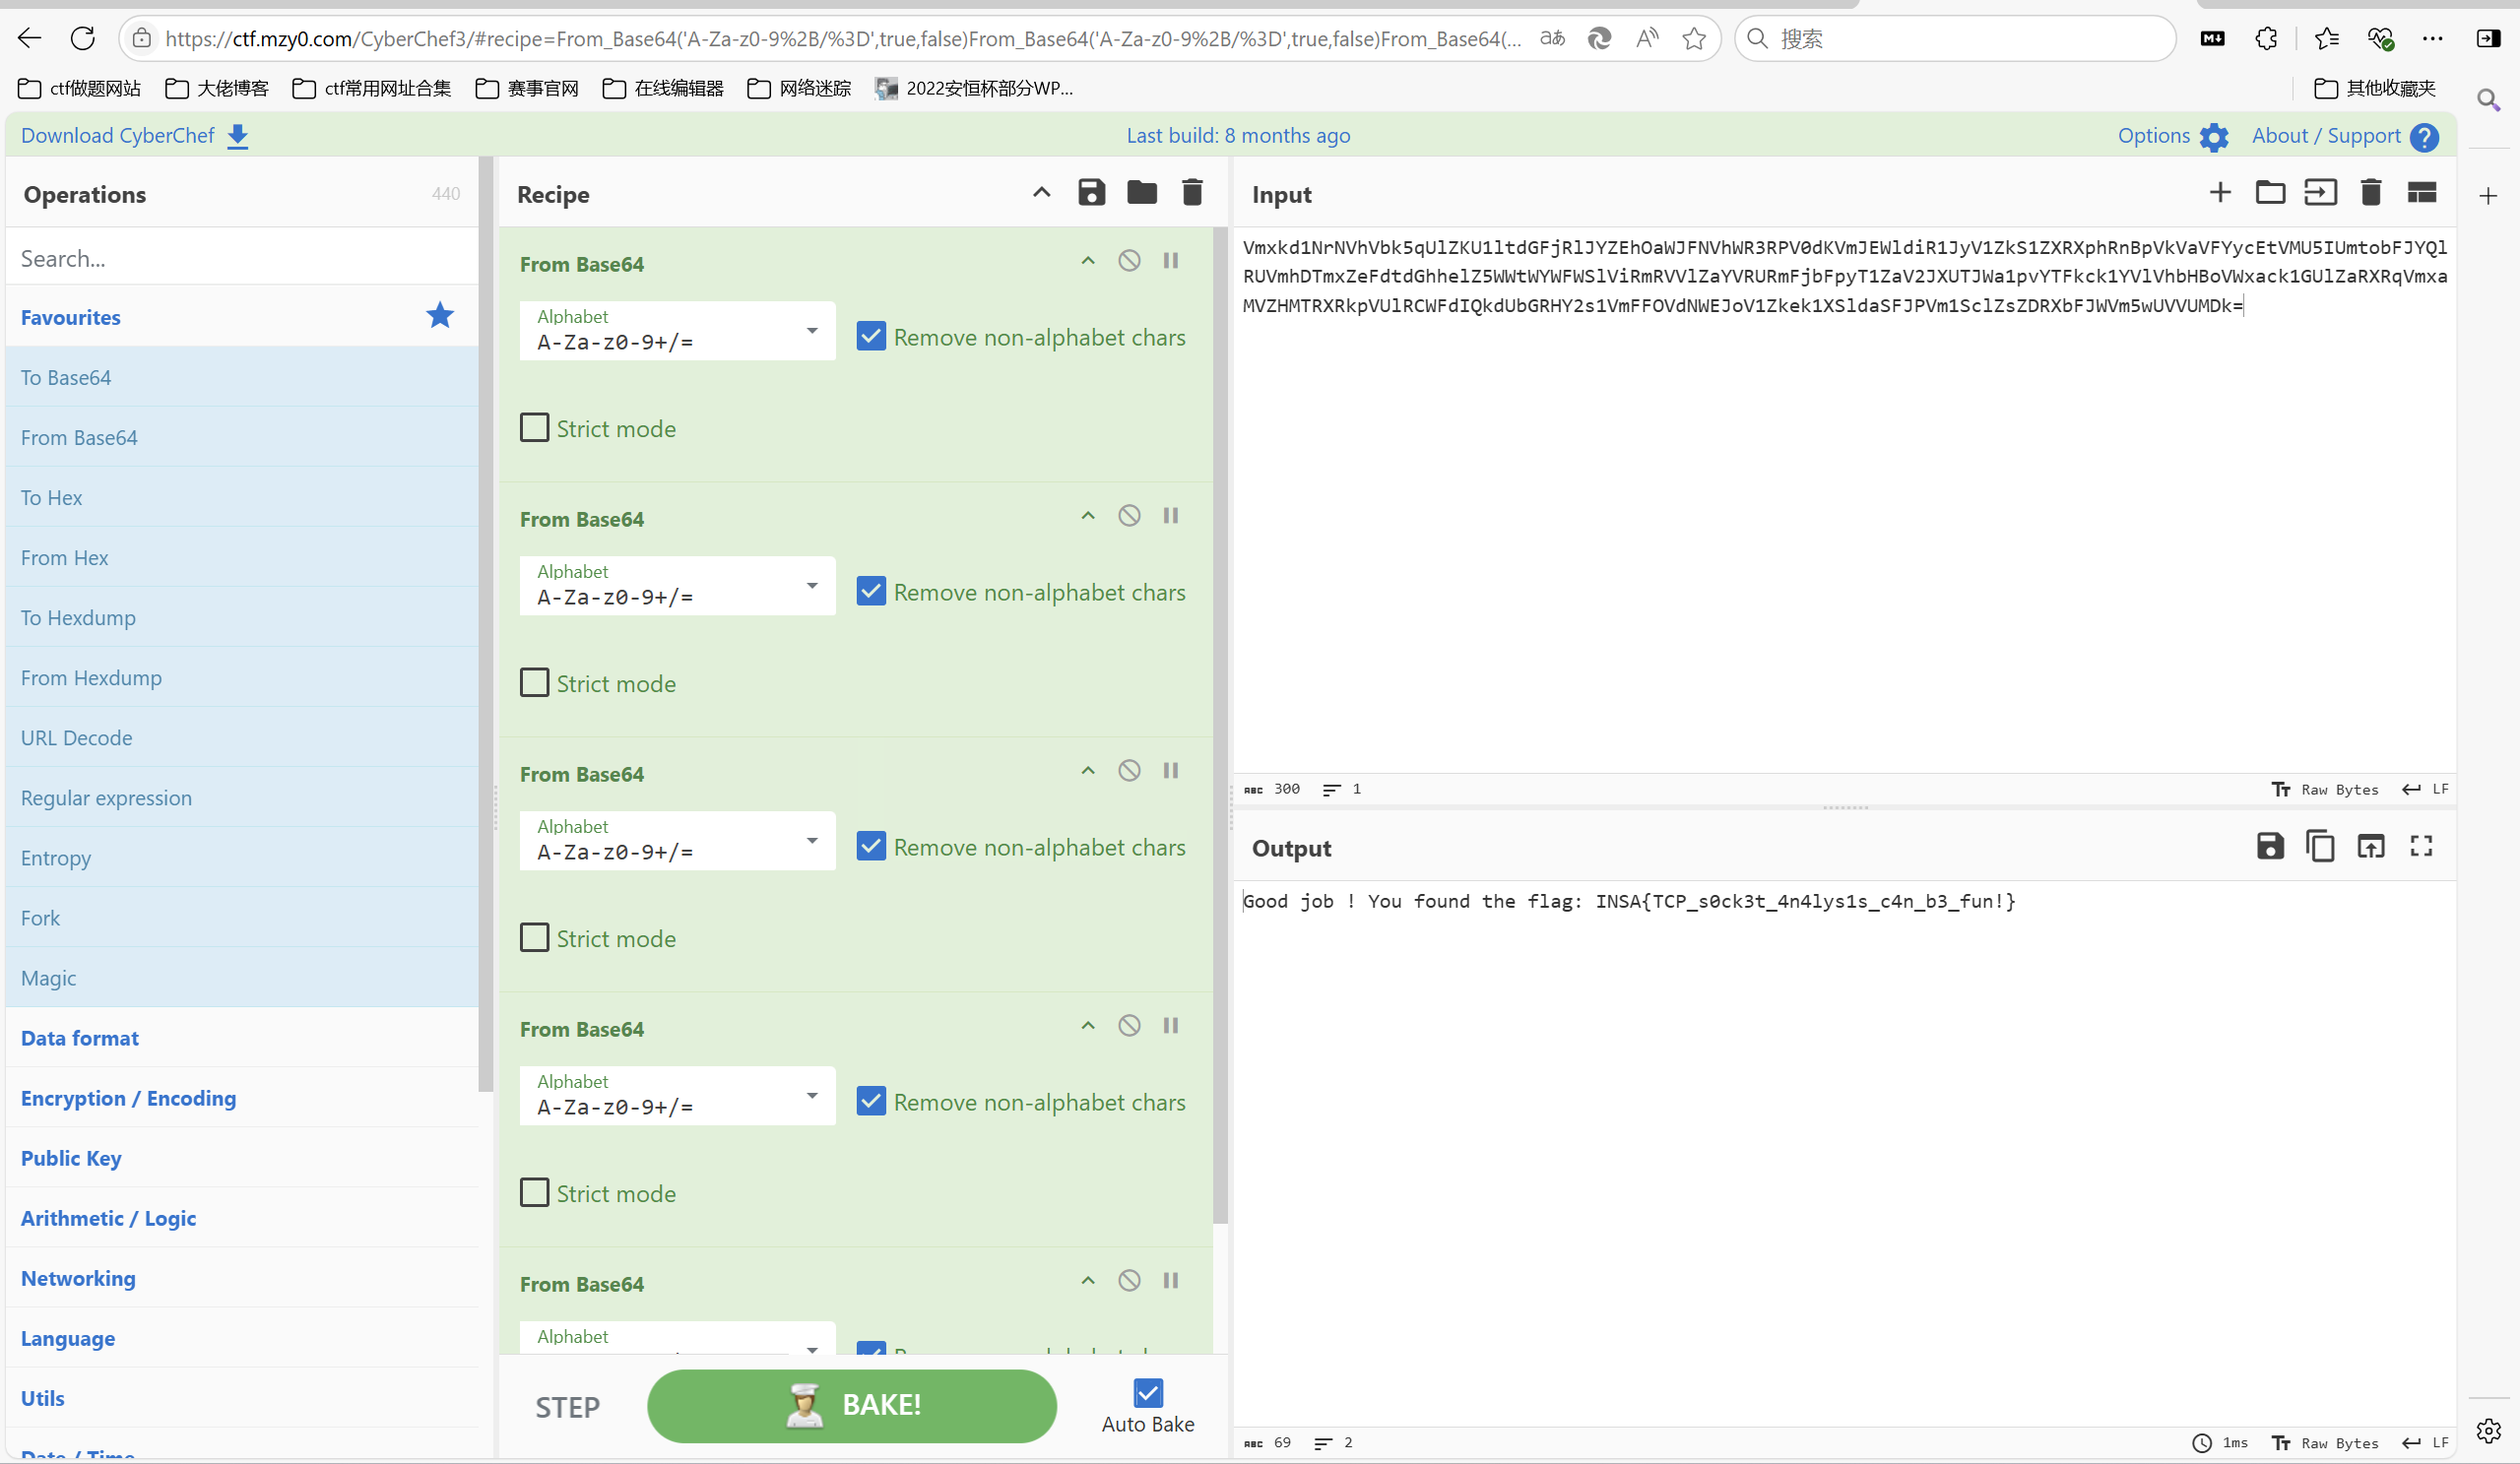2520x1464 pixels.
Task: Disable the fifth From Base64 operation
Action: tap(1129, 1281)
